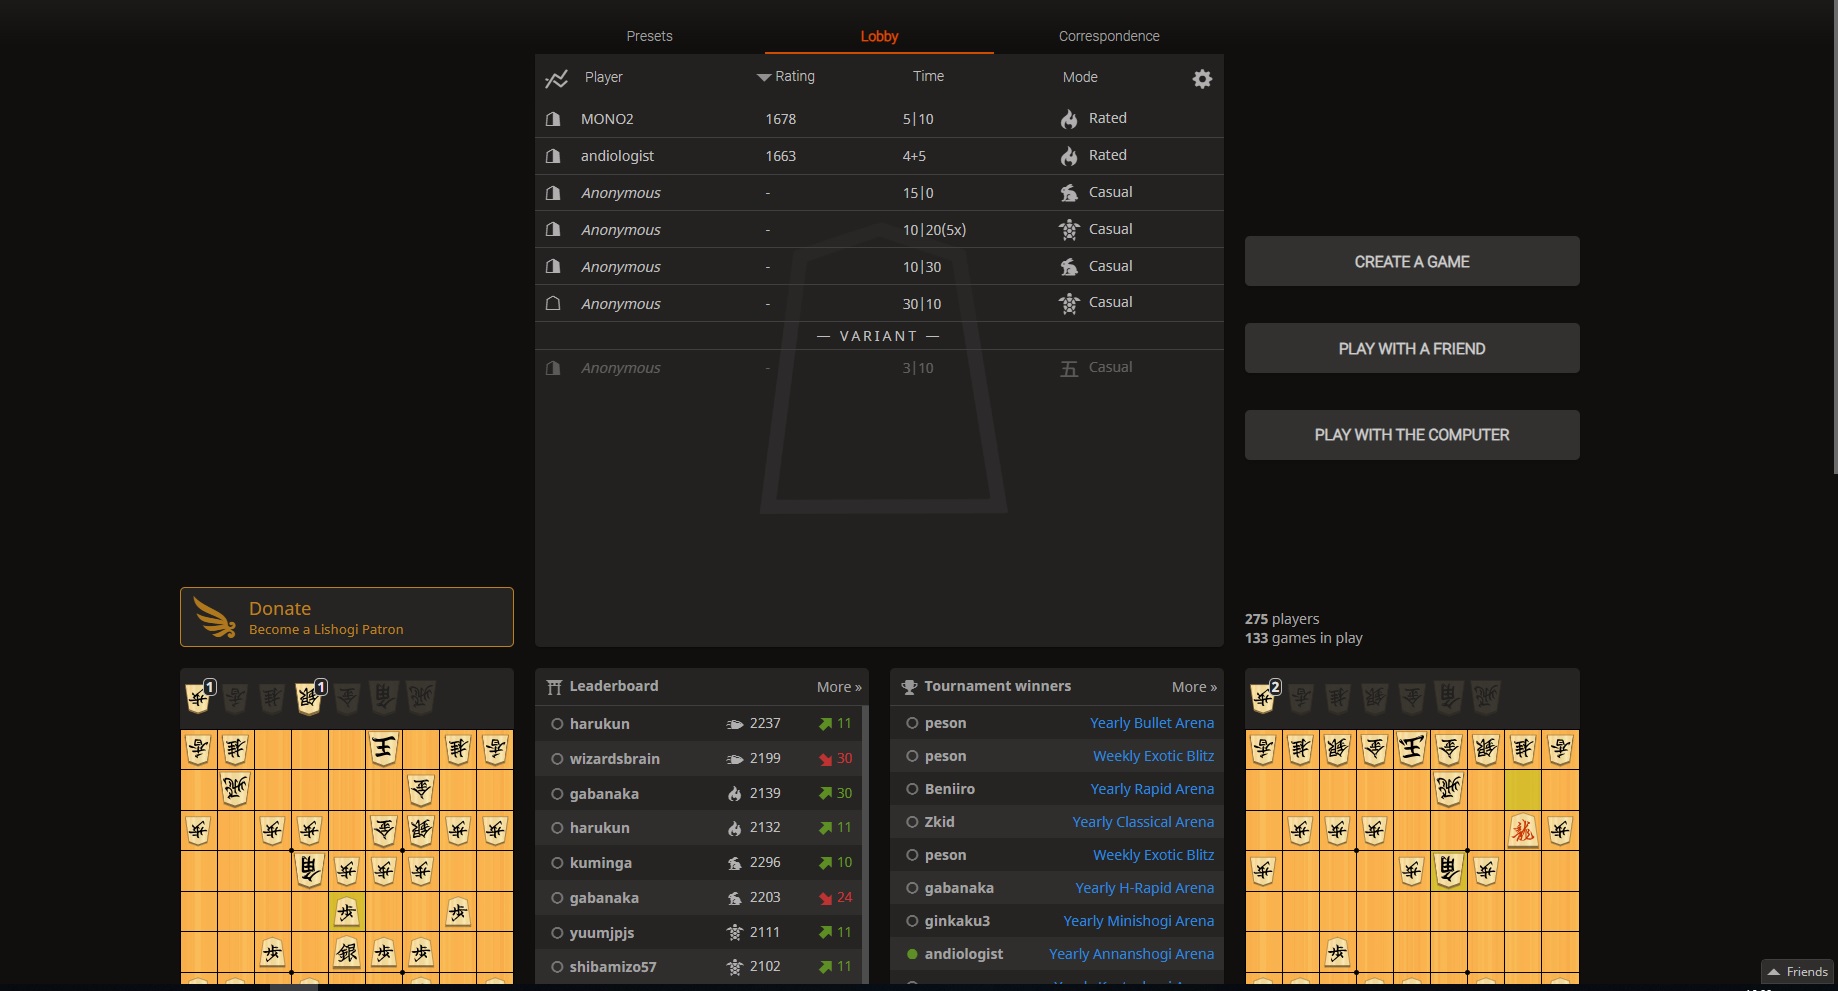Open Zkid's profile in Tournament winners

pos(939,822)
